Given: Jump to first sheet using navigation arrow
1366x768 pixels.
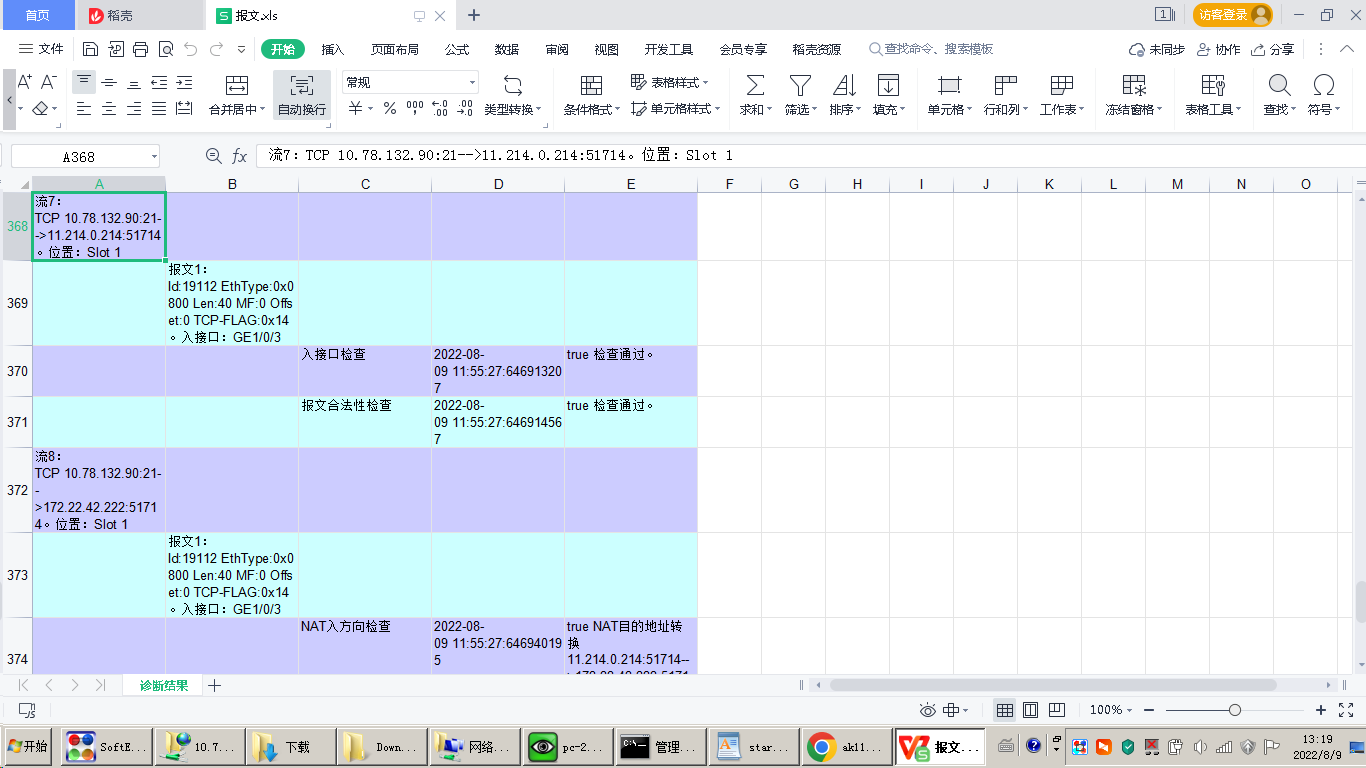Looking at the screenshot, I should tap(23, 685).
